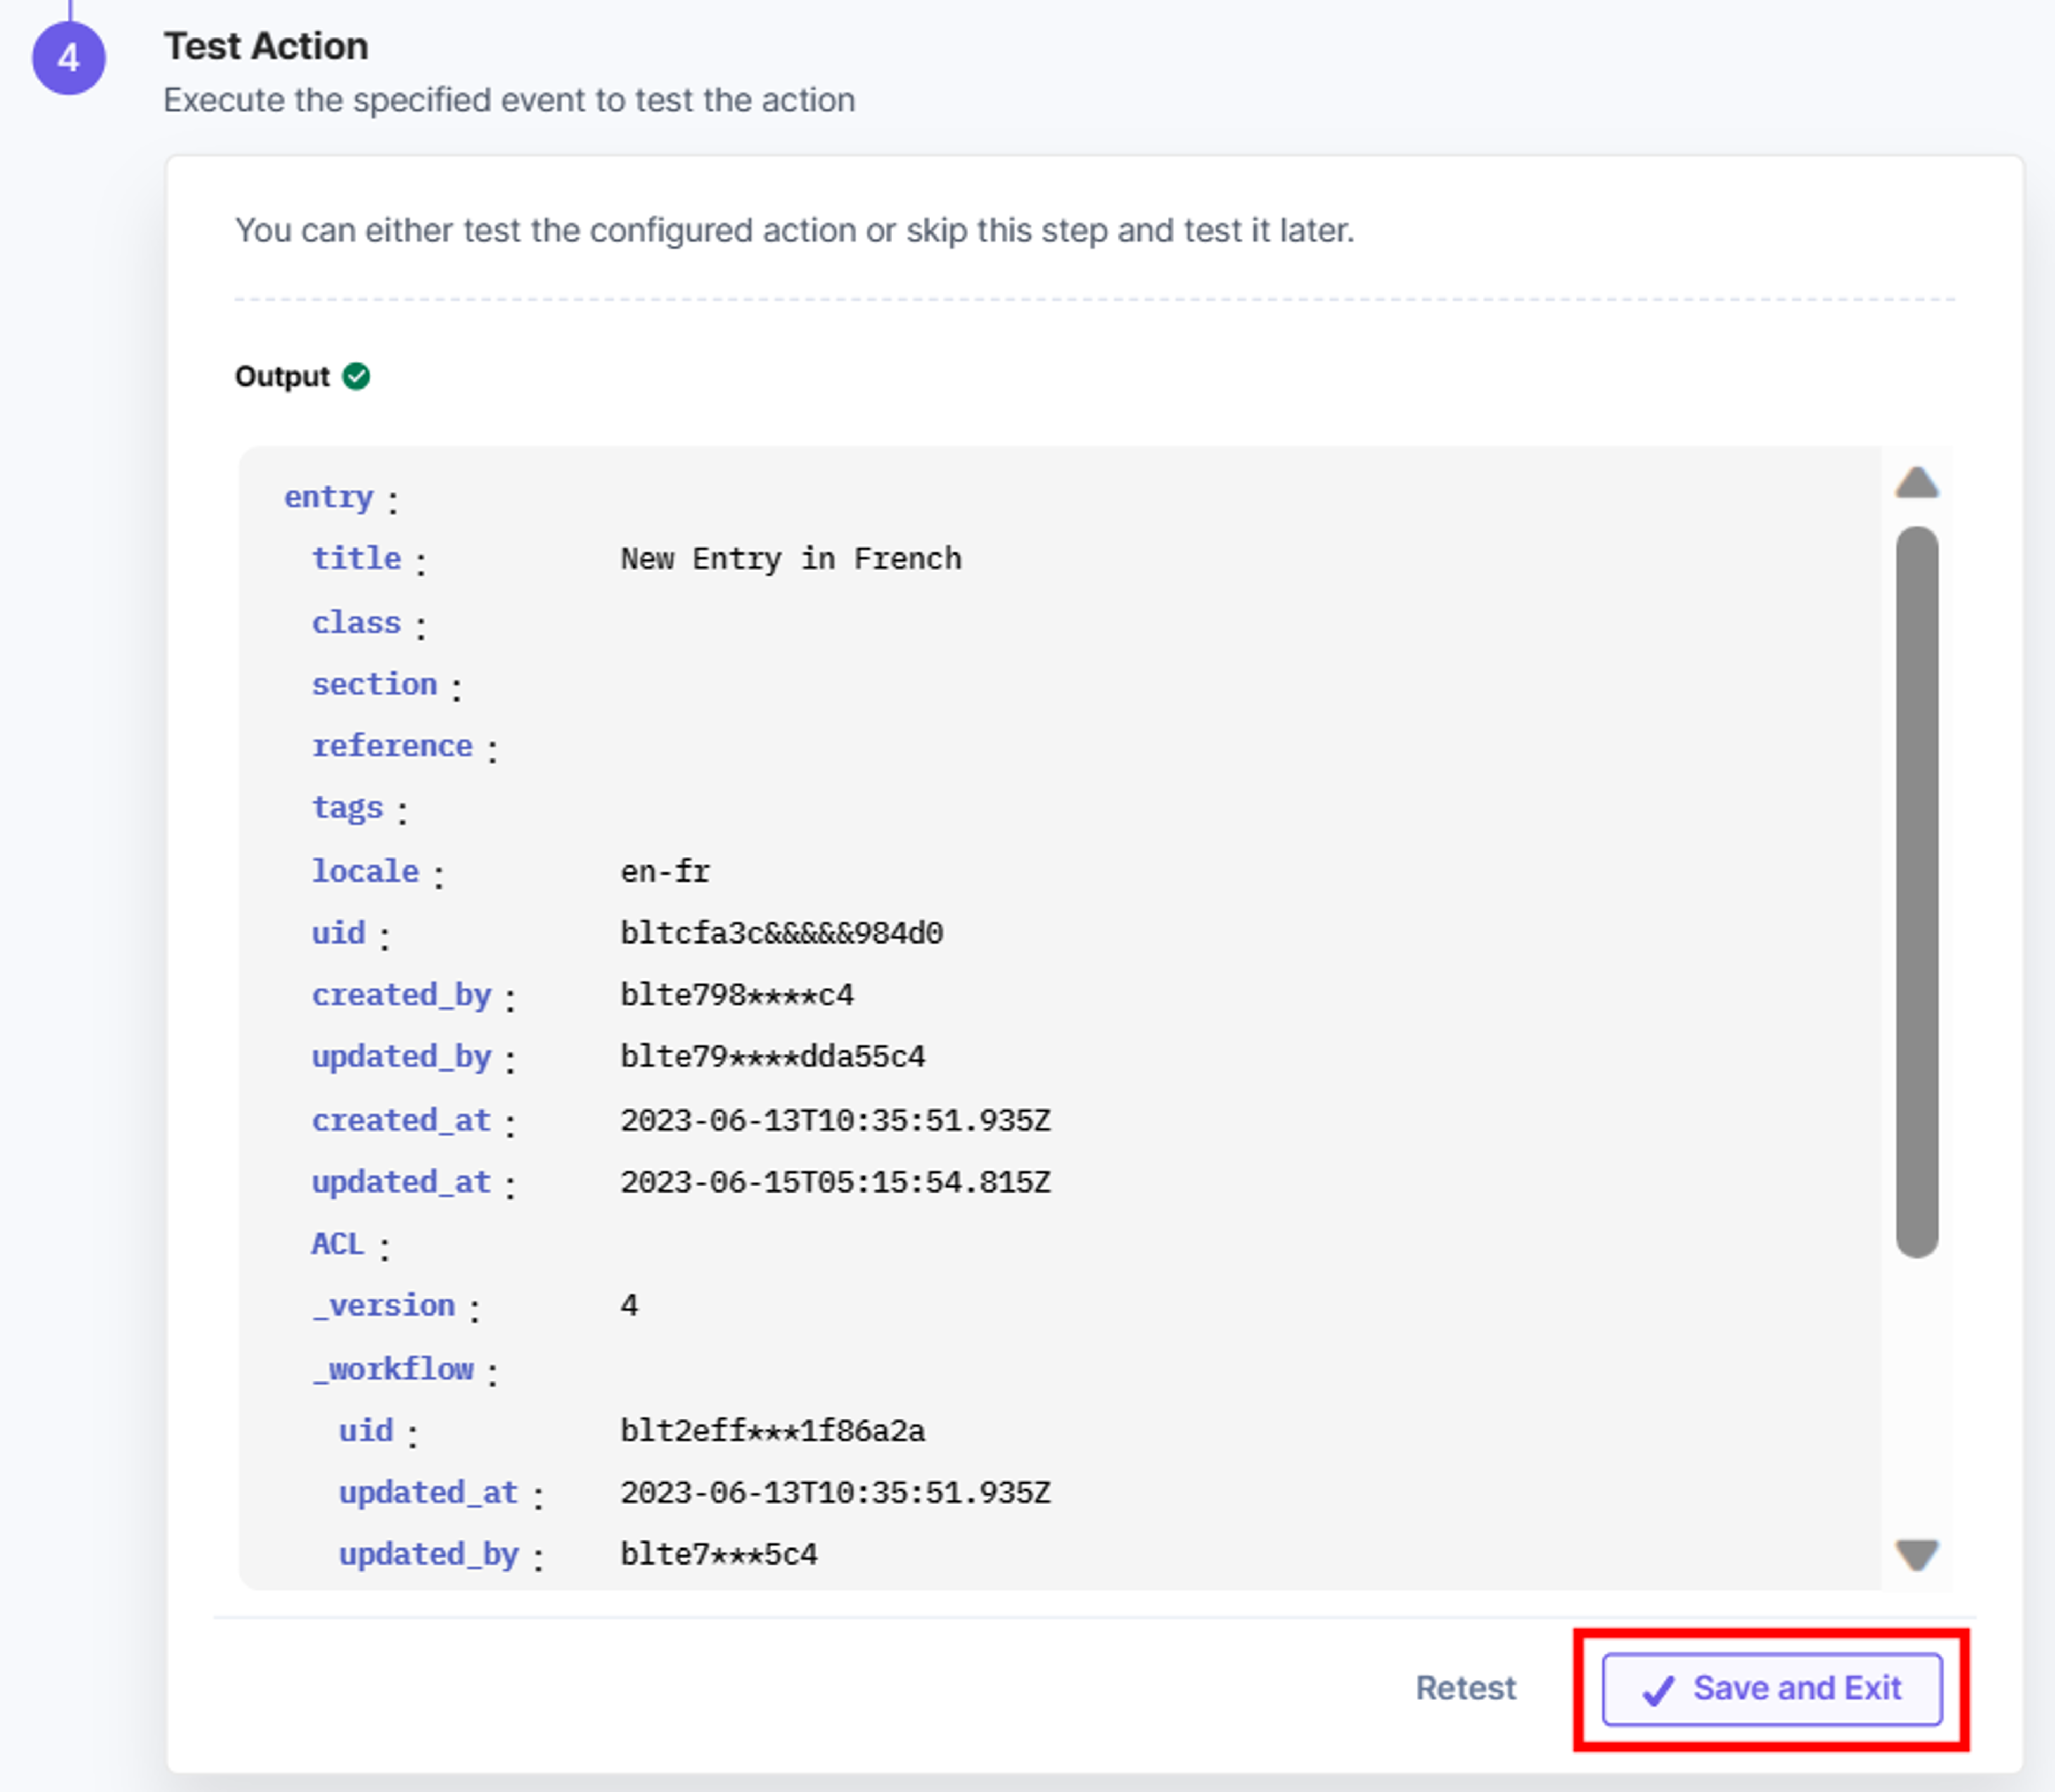Click the Test Action heading
The width and height of the screenshot is (2055, 1792).
[x=266, y=46]
